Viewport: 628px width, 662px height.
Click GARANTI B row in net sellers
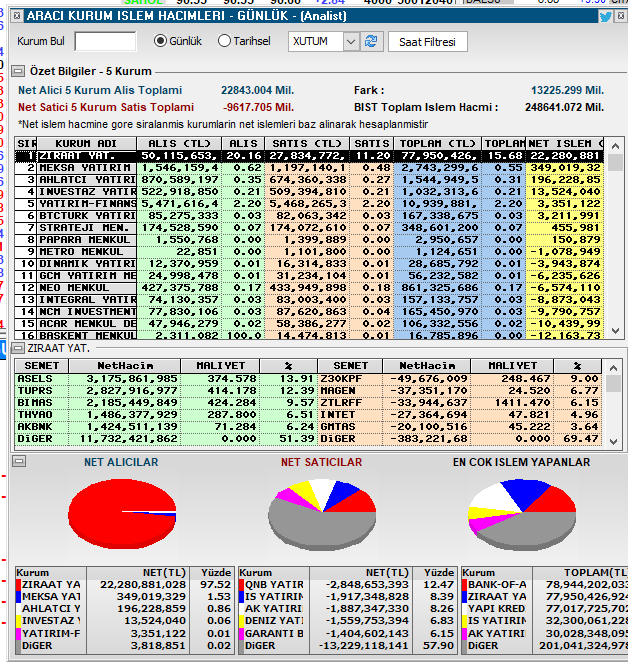click(348, 634)
